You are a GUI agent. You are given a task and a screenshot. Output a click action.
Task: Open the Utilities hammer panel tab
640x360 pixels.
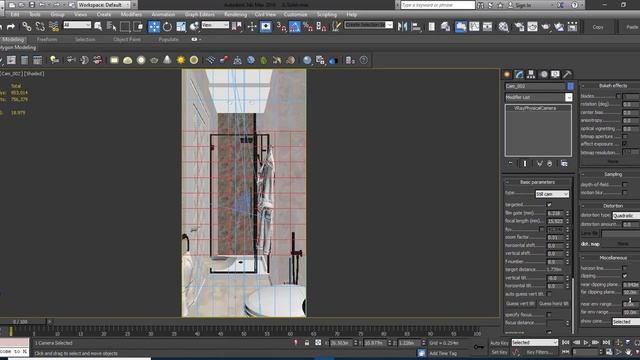[567, 74]
